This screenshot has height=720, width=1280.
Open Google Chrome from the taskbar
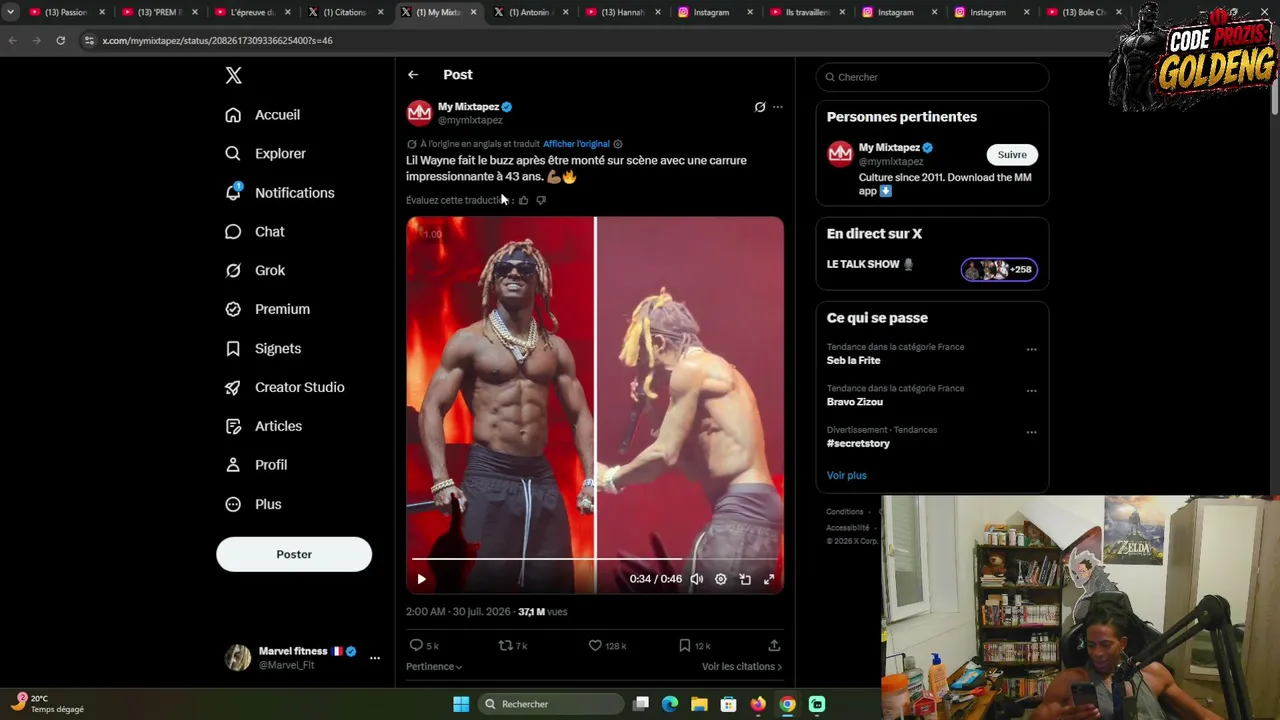(x=788, y=704)
